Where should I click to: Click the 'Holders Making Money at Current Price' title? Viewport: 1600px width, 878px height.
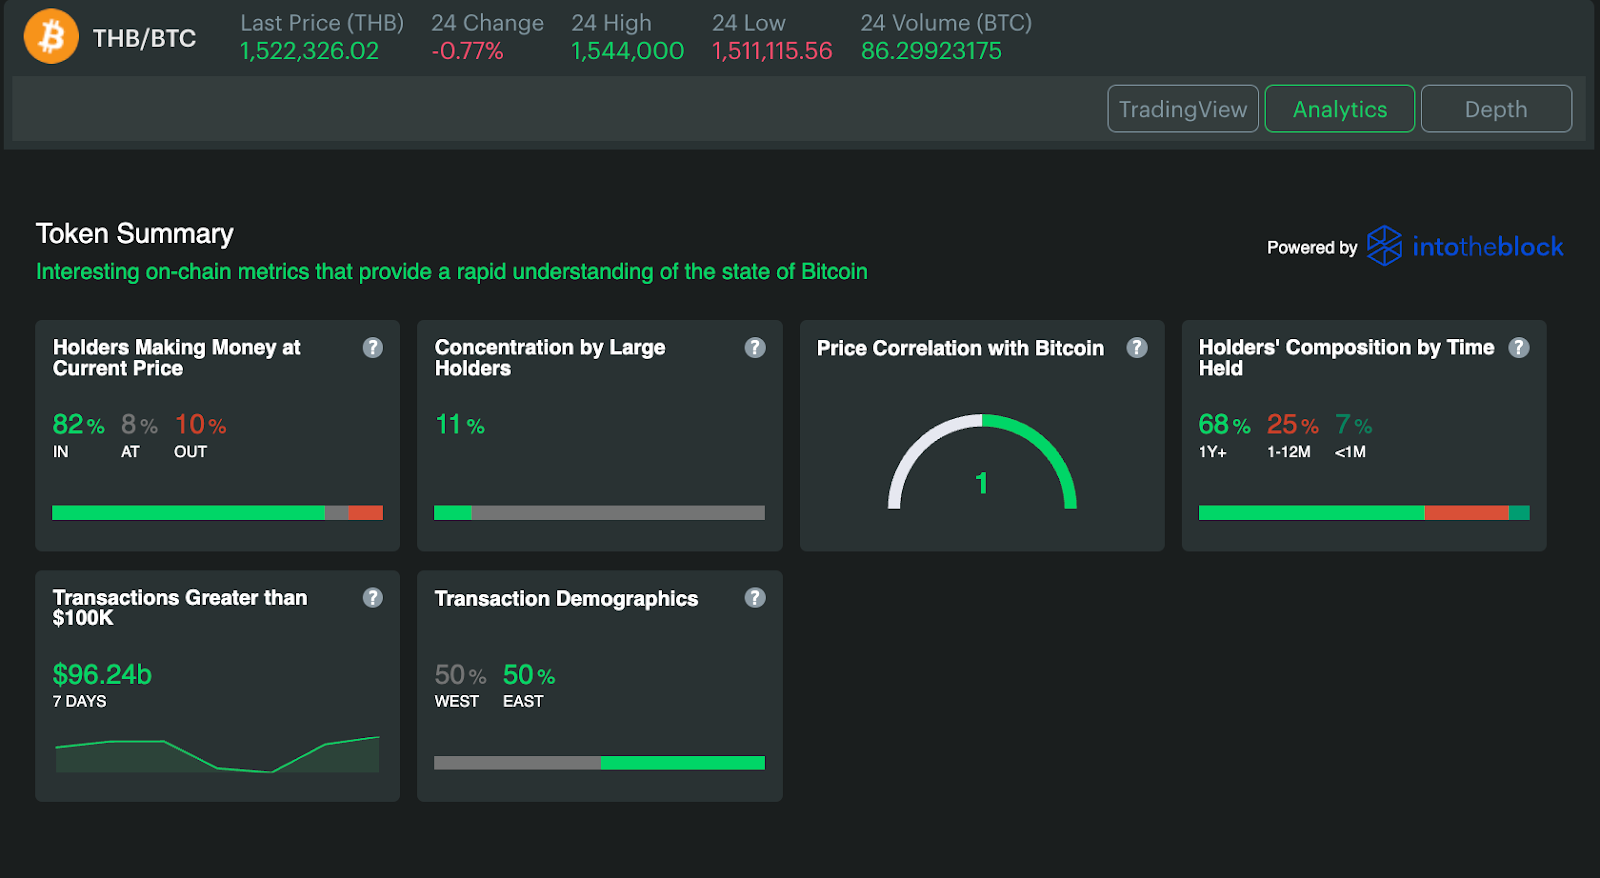point(177,358)
